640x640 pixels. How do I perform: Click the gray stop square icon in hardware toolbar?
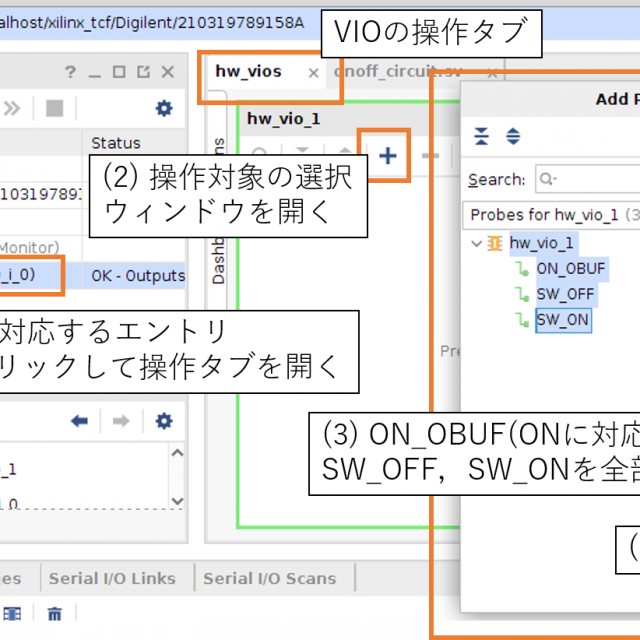pos(54,108)
